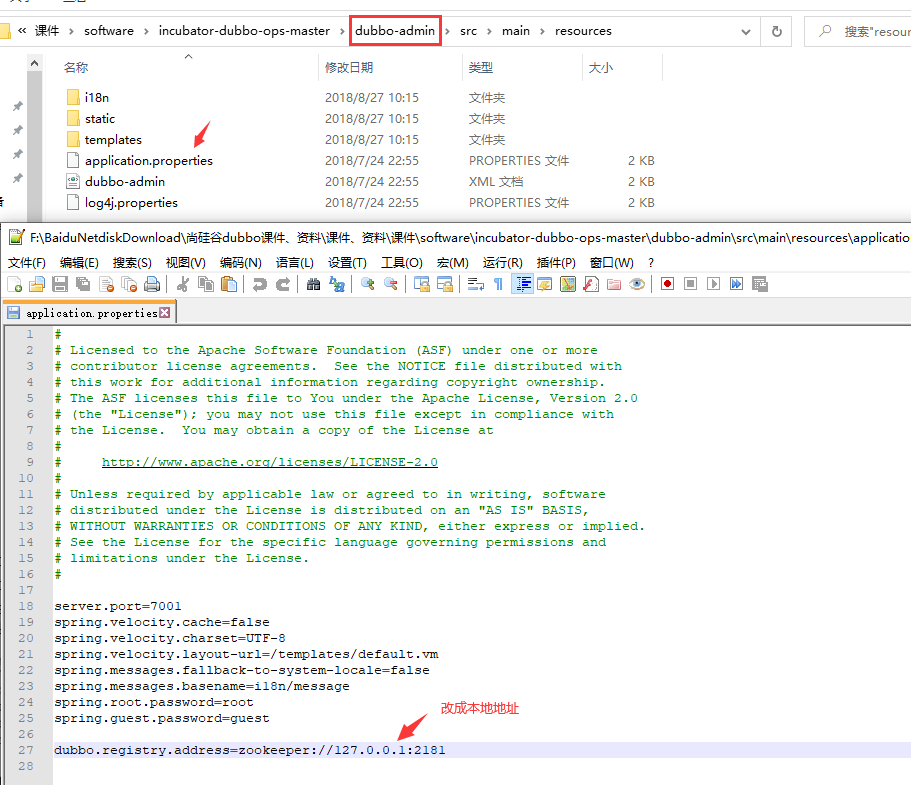
Task: Toggle word wrap icon in toolbar
Action: coord(476,284)
